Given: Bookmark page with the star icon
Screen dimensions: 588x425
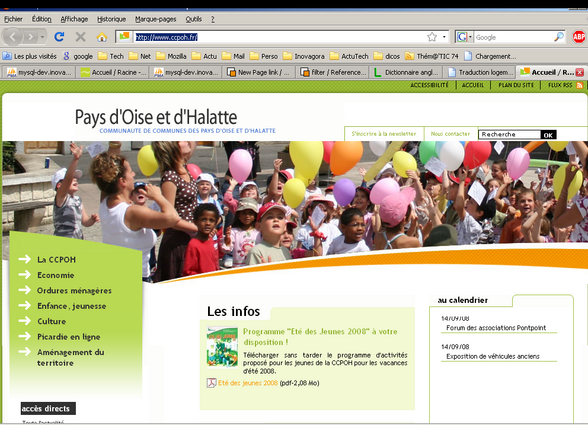Looking at the screenshot, I should pyautogui.click(x=432, y=37).
